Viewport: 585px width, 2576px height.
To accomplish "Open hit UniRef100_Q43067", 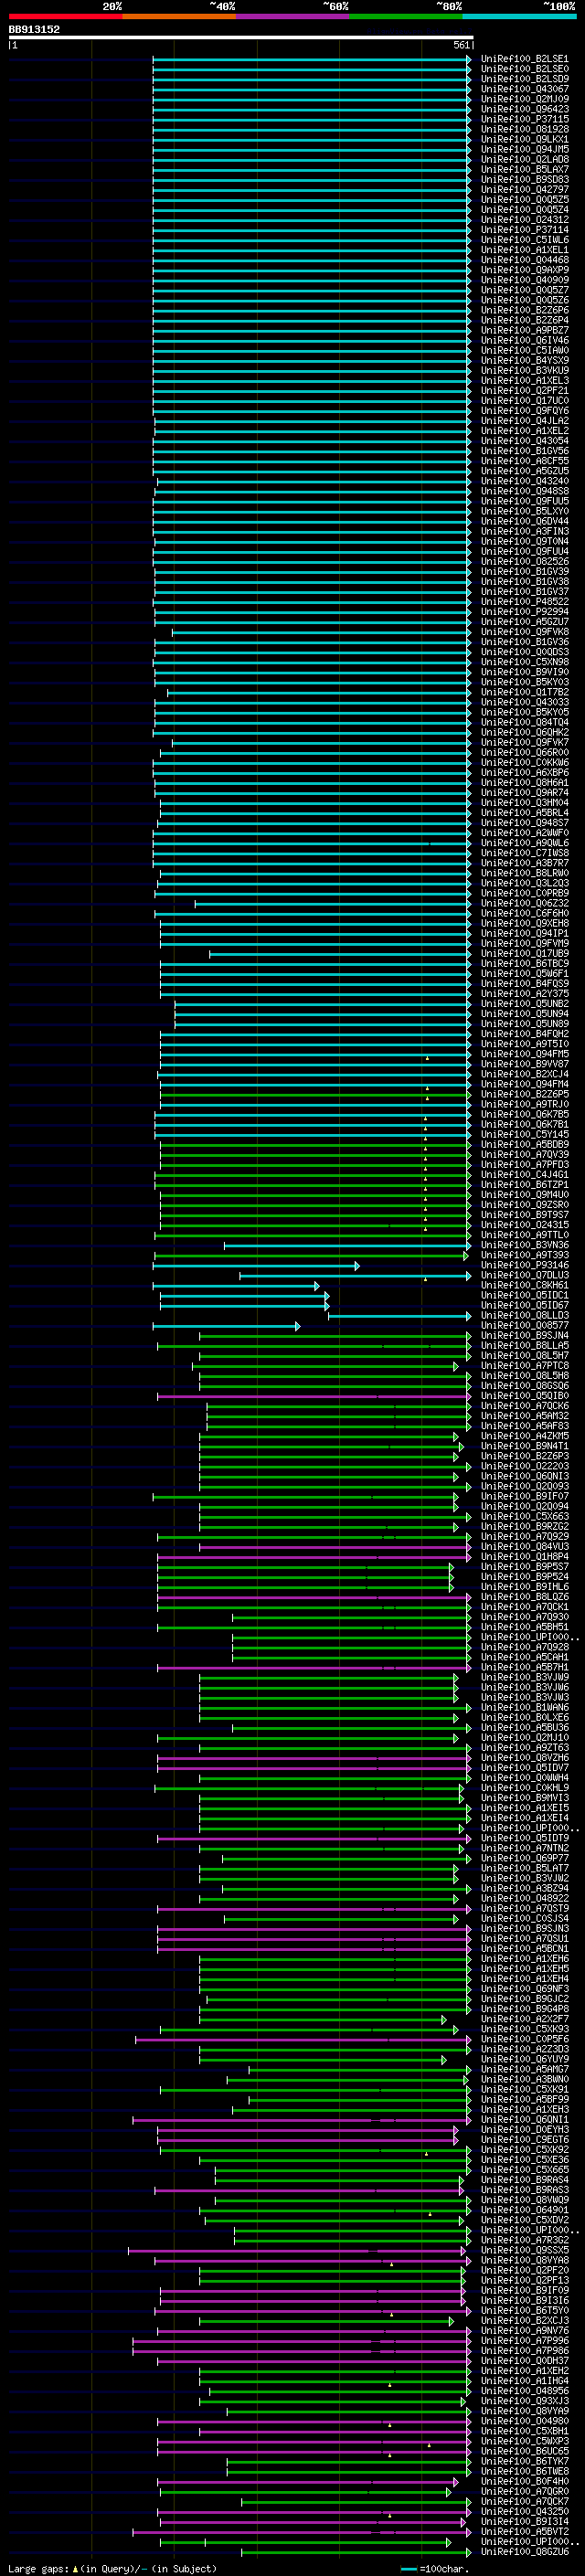I will (x=525, y=89).
